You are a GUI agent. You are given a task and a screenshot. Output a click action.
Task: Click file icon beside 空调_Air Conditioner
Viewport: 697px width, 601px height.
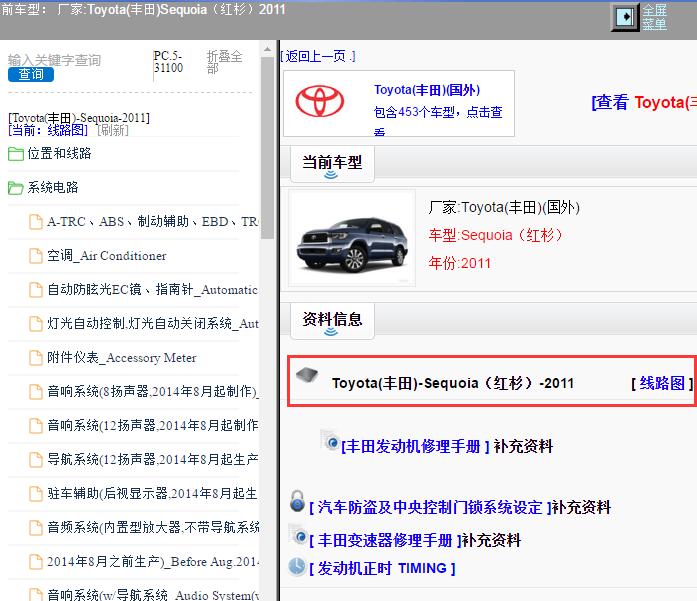36,256
